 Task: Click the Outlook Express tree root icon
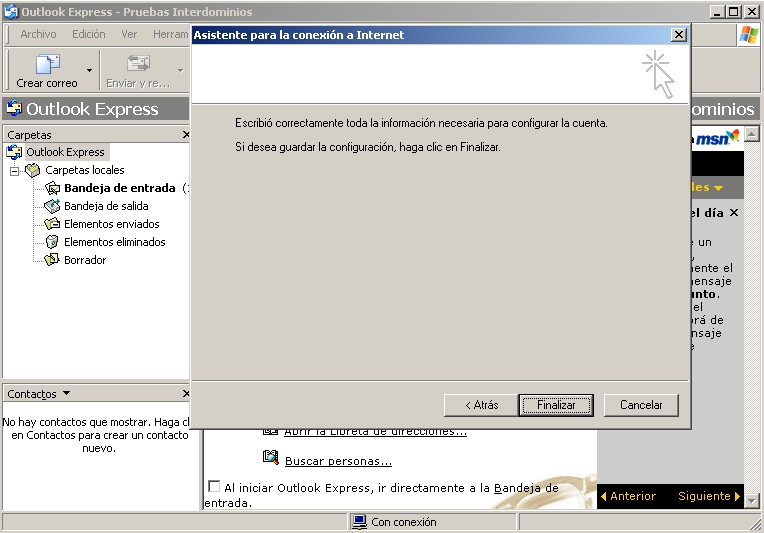pos(15,152)
